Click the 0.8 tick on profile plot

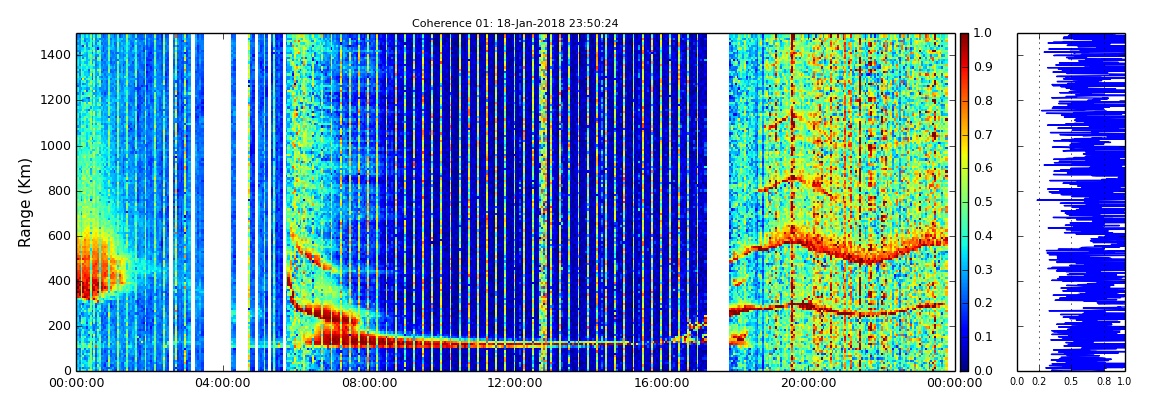(1104, 382)
